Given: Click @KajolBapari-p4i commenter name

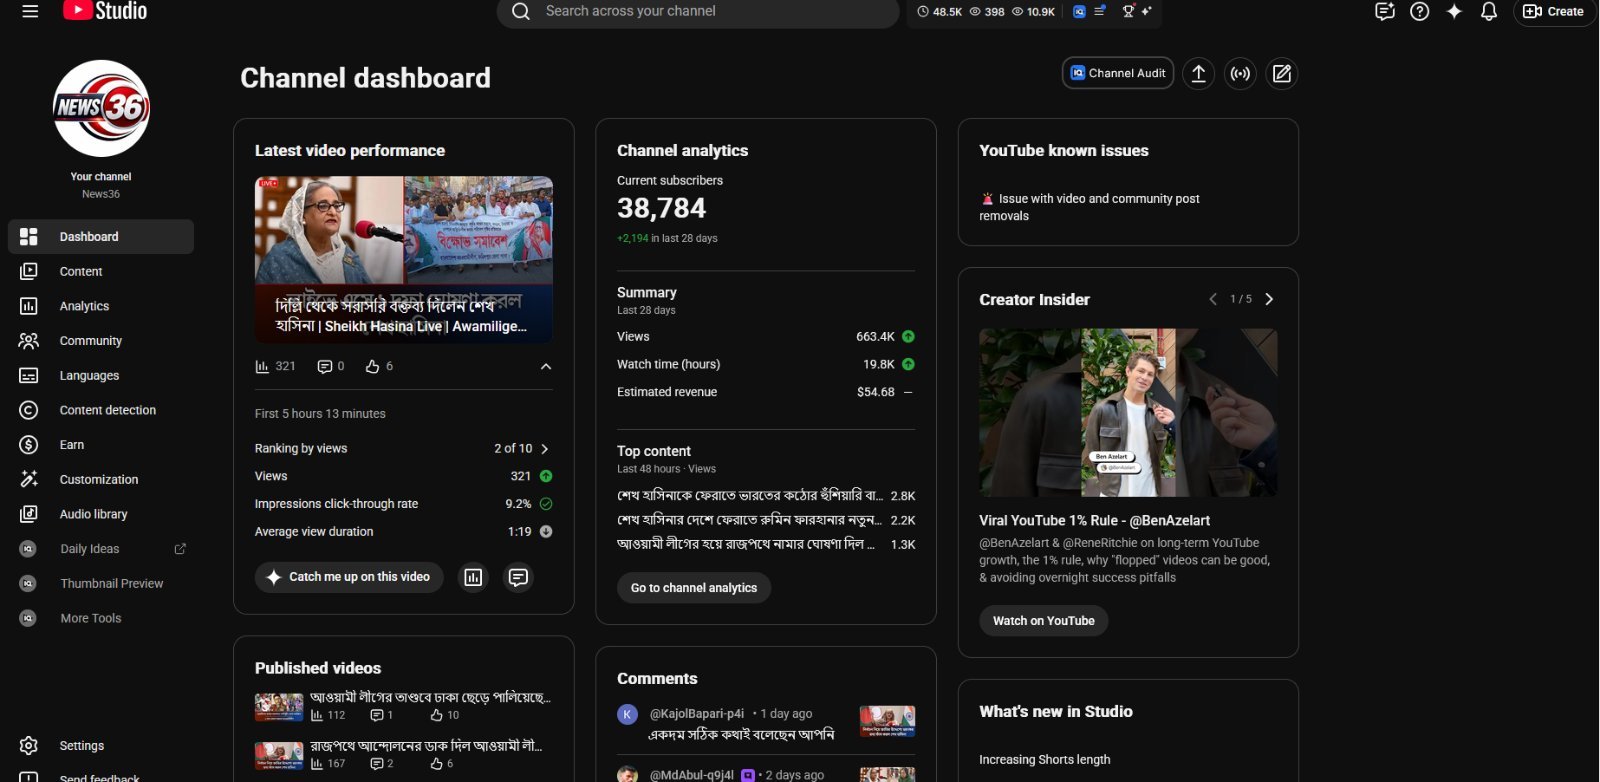Looking at the screenshot, I should (697, 714).
